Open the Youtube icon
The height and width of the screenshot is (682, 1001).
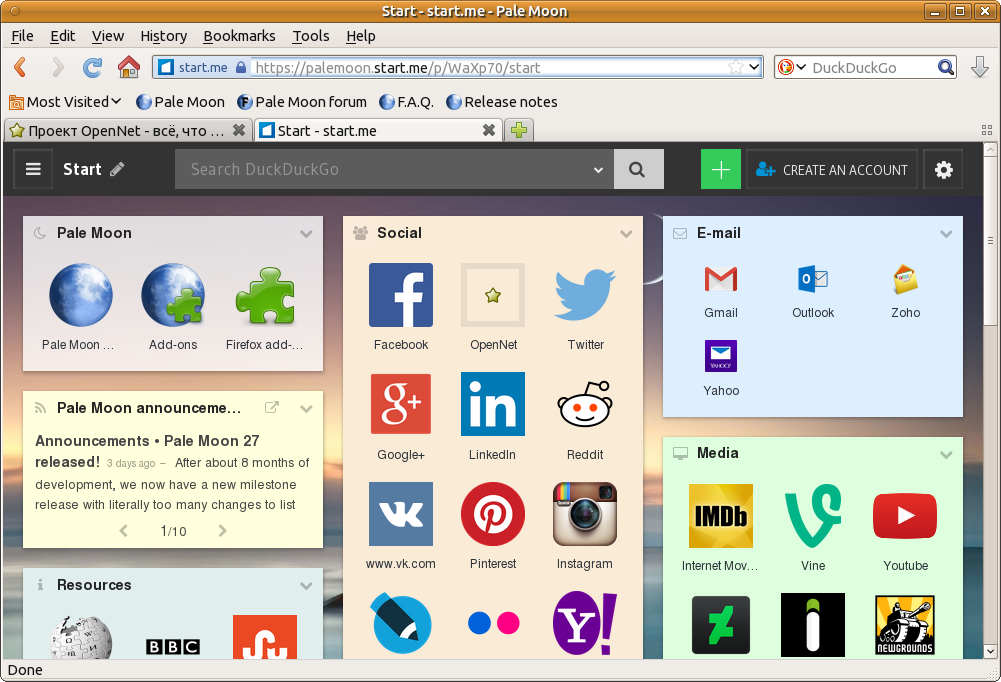905,516
